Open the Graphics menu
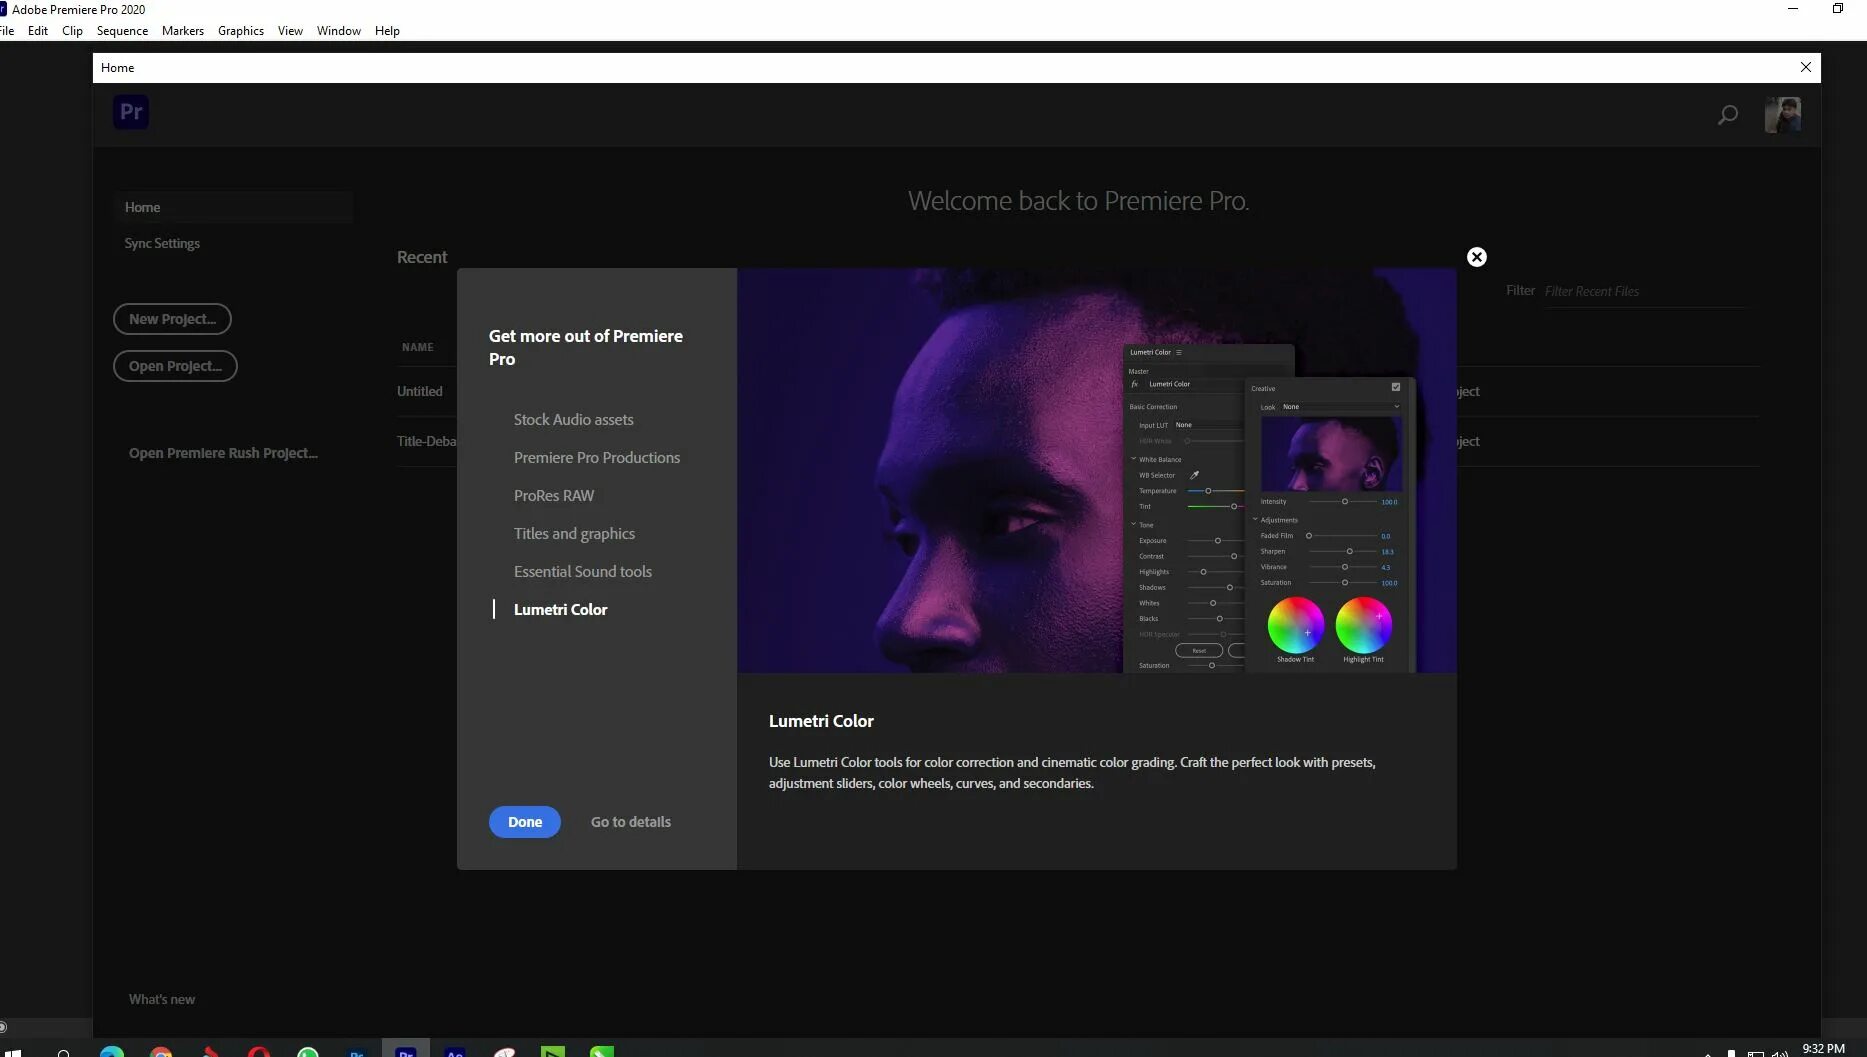 [x=241, y=31]
